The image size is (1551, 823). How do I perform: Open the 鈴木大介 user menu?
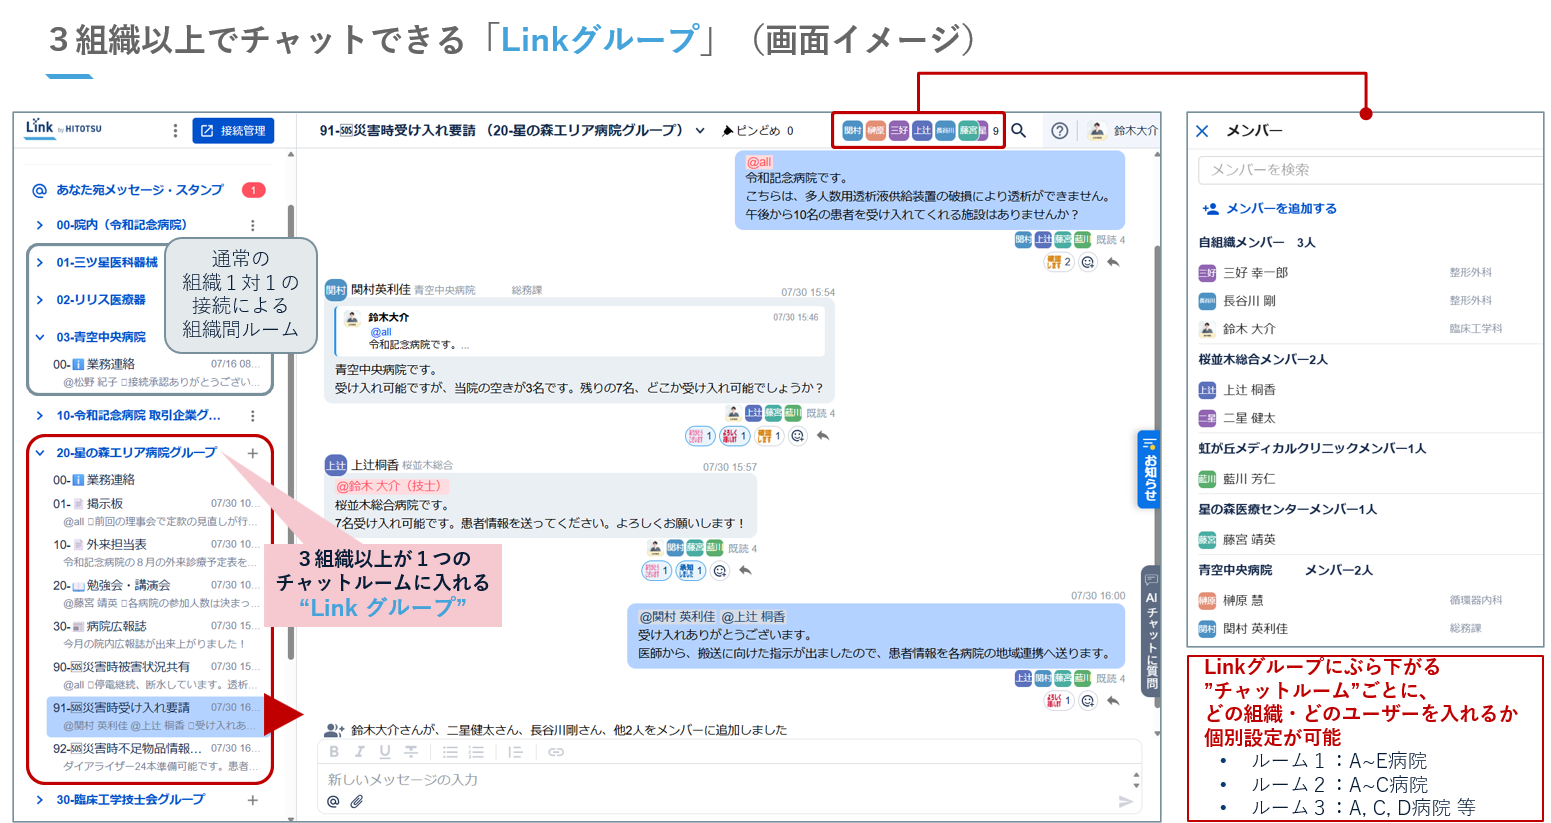click(1123, 130)
